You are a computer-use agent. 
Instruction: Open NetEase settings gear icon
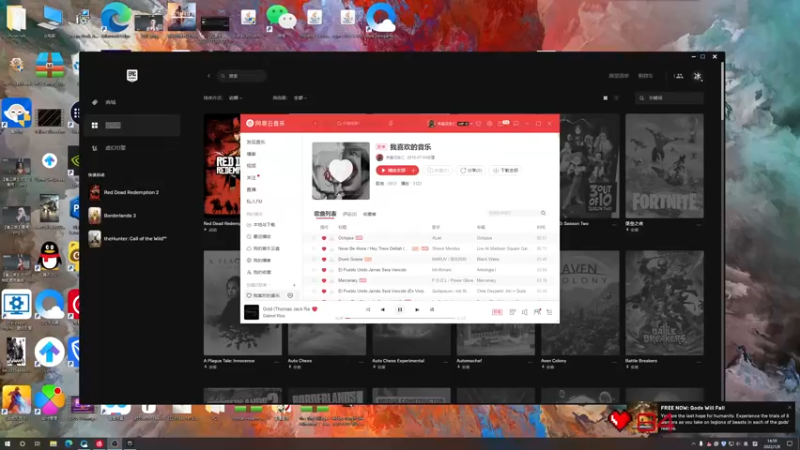click(x=489, y=123)
